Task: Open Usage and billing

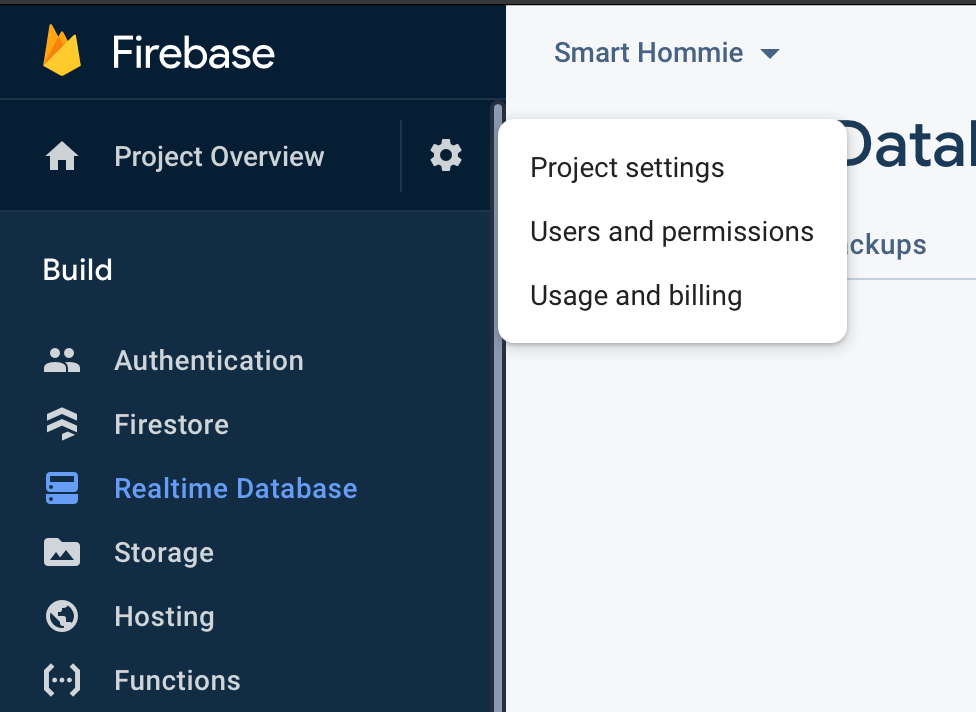Action: click(x=636, y=295)
